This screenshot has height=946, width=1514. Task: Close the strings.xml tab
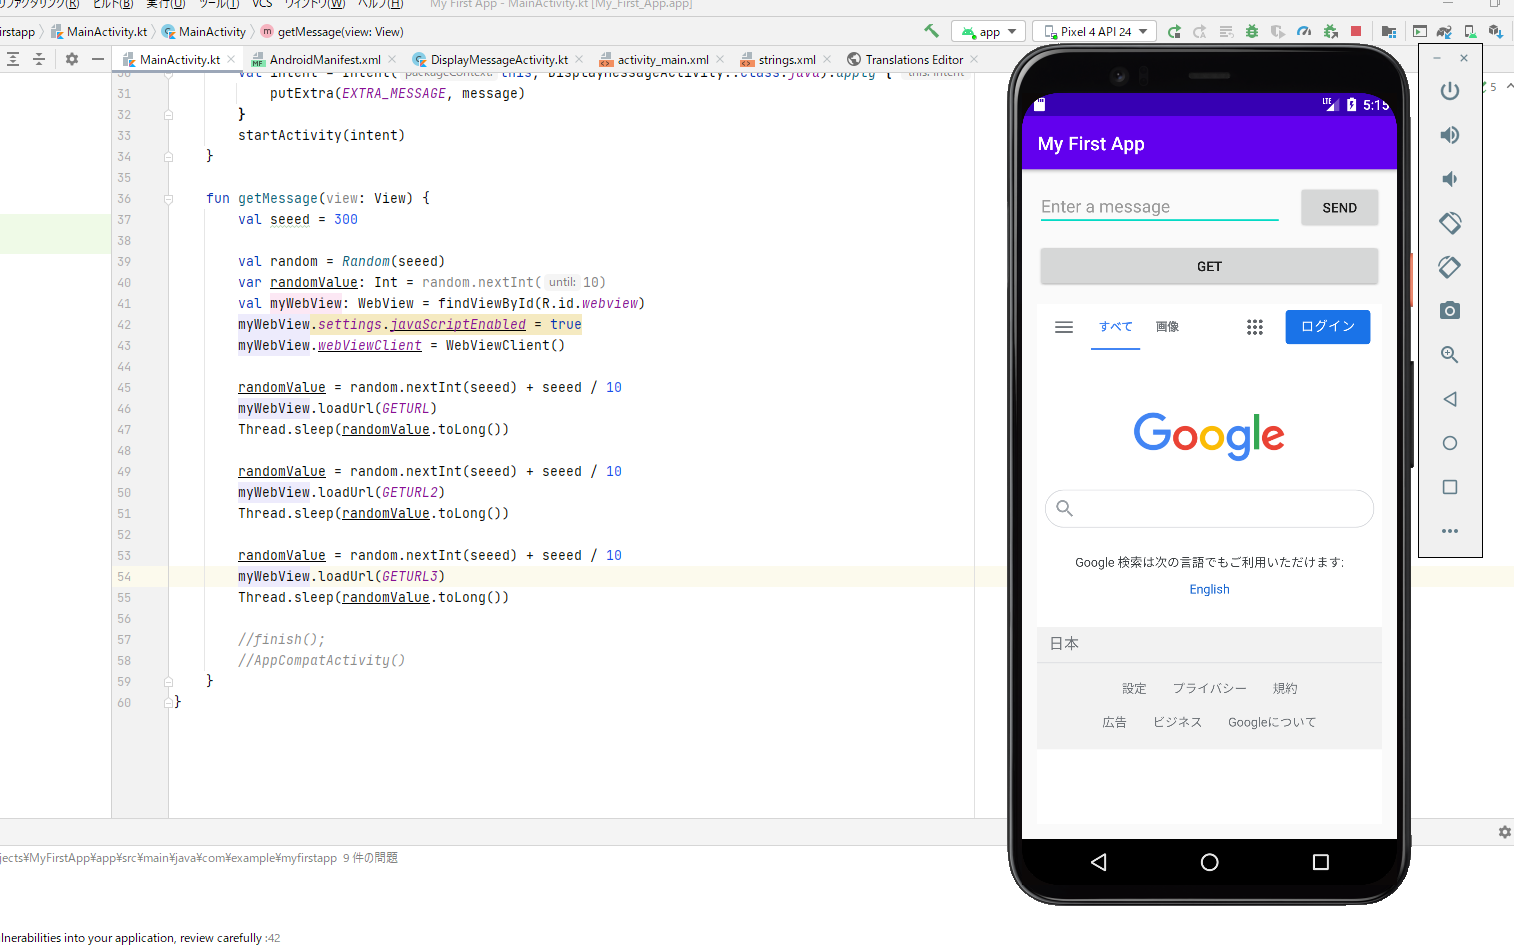tap(827, 59)
